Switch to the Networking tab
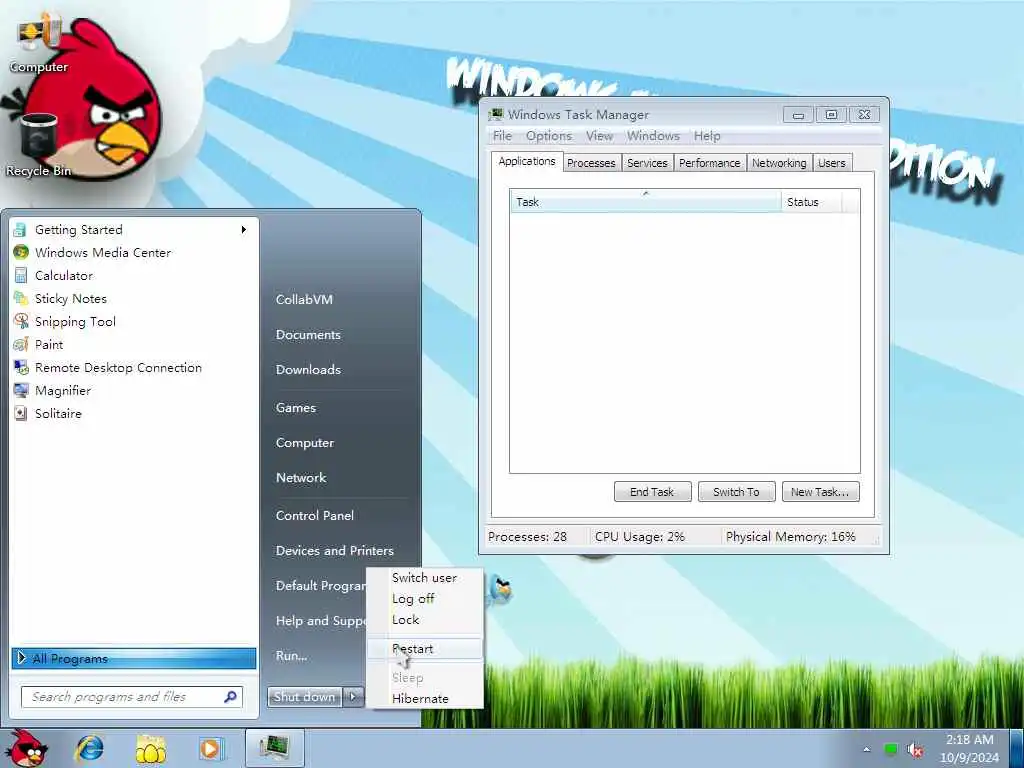The width and height of the screenshot is (1024, 768). [x=779, y=163]
